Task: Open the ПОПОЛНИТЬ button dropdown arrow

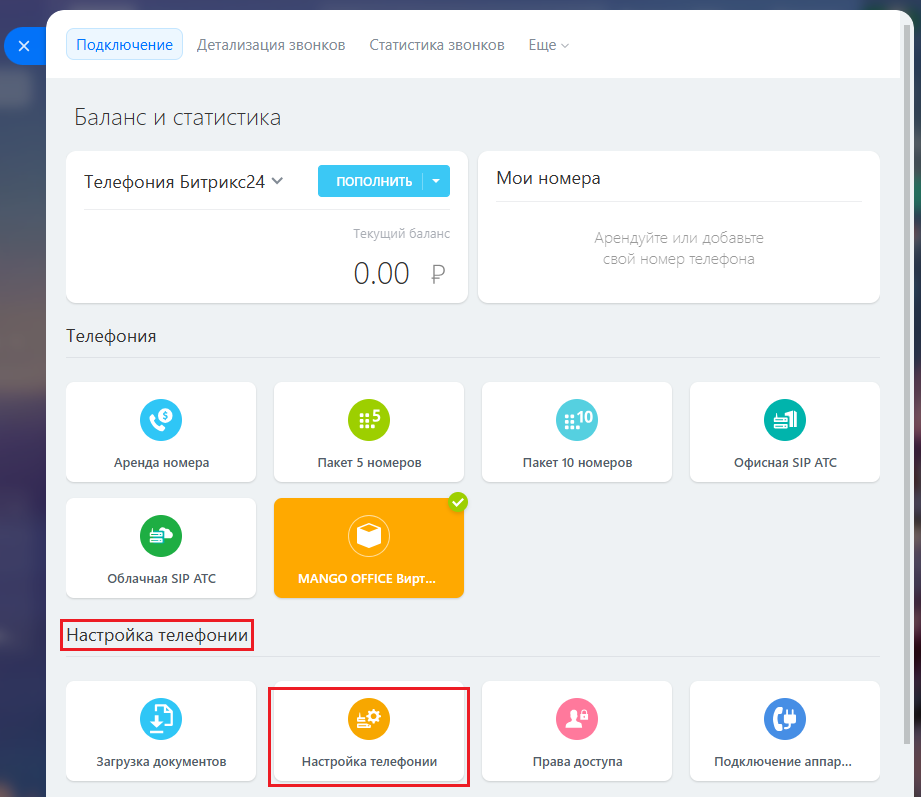Action: click(x=436, y=181)
